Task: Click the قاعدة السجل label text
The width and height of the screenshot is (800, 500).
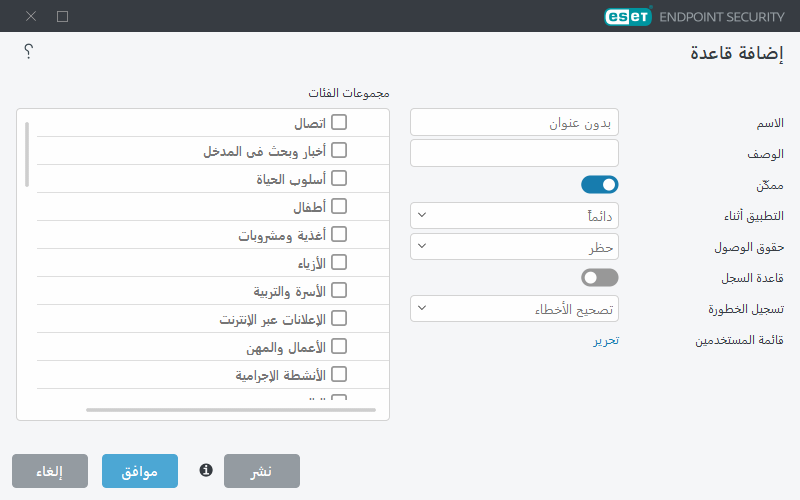Action: click(752, 278)
